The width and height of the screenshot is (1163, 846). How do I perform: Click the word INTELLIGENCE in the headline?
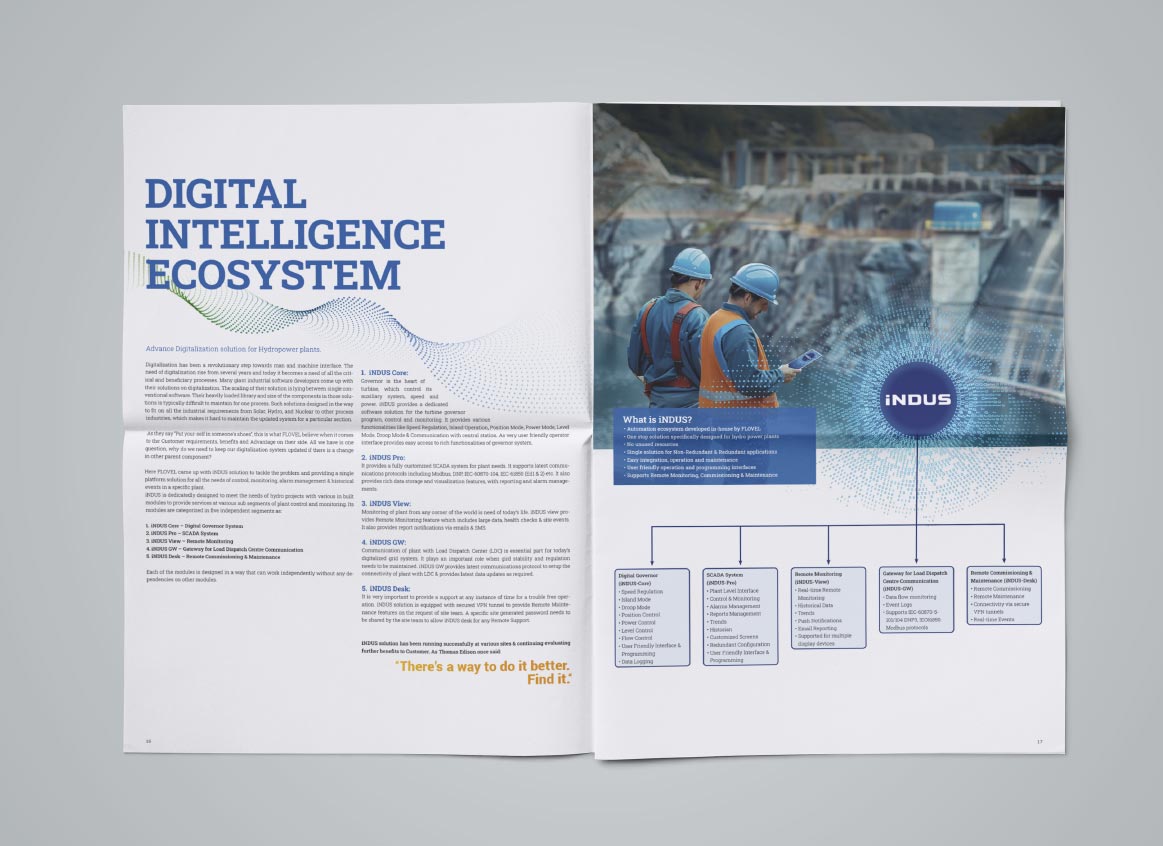[295, 234]
